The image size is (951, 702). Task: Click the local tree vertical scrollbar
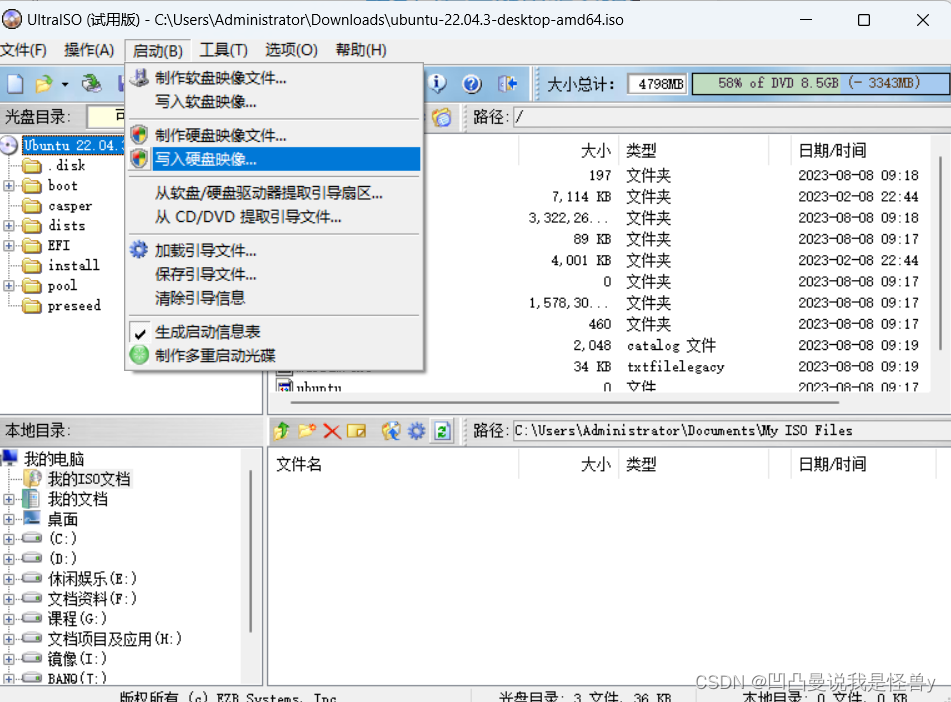tap(250, 552)
